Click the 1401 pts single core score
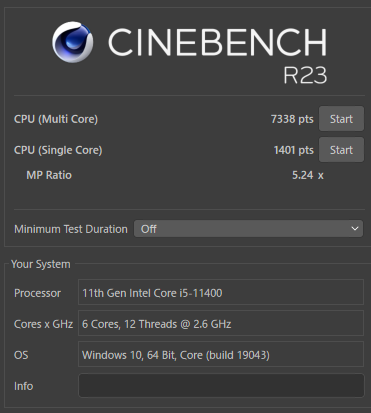The width and height of the screenshot is (371, 413). click(293, 150)
